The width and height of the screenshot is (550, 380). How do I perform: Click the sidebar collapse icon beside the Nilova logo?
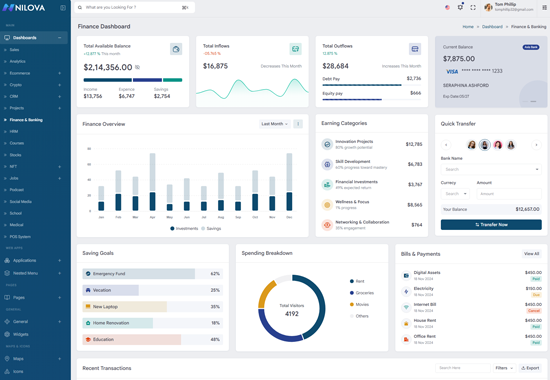tap(63, 8)
